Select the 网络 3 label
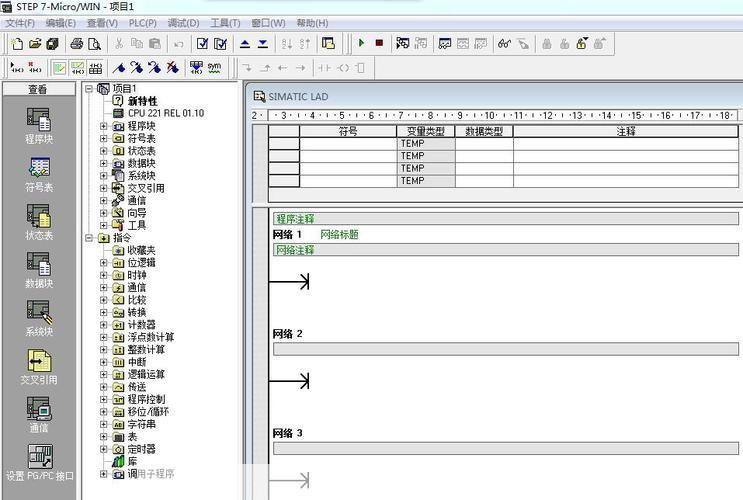The image size is (743, 500). click(x=287, y=433)
